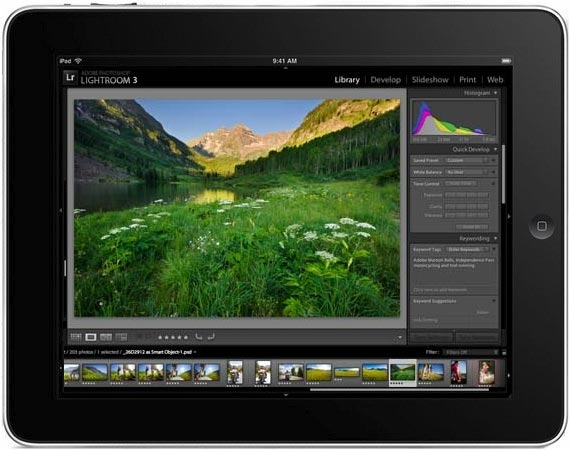The image size is (570, 450).
Task: Switch to Grid view icon in toolbar
Action: (76, 337)
